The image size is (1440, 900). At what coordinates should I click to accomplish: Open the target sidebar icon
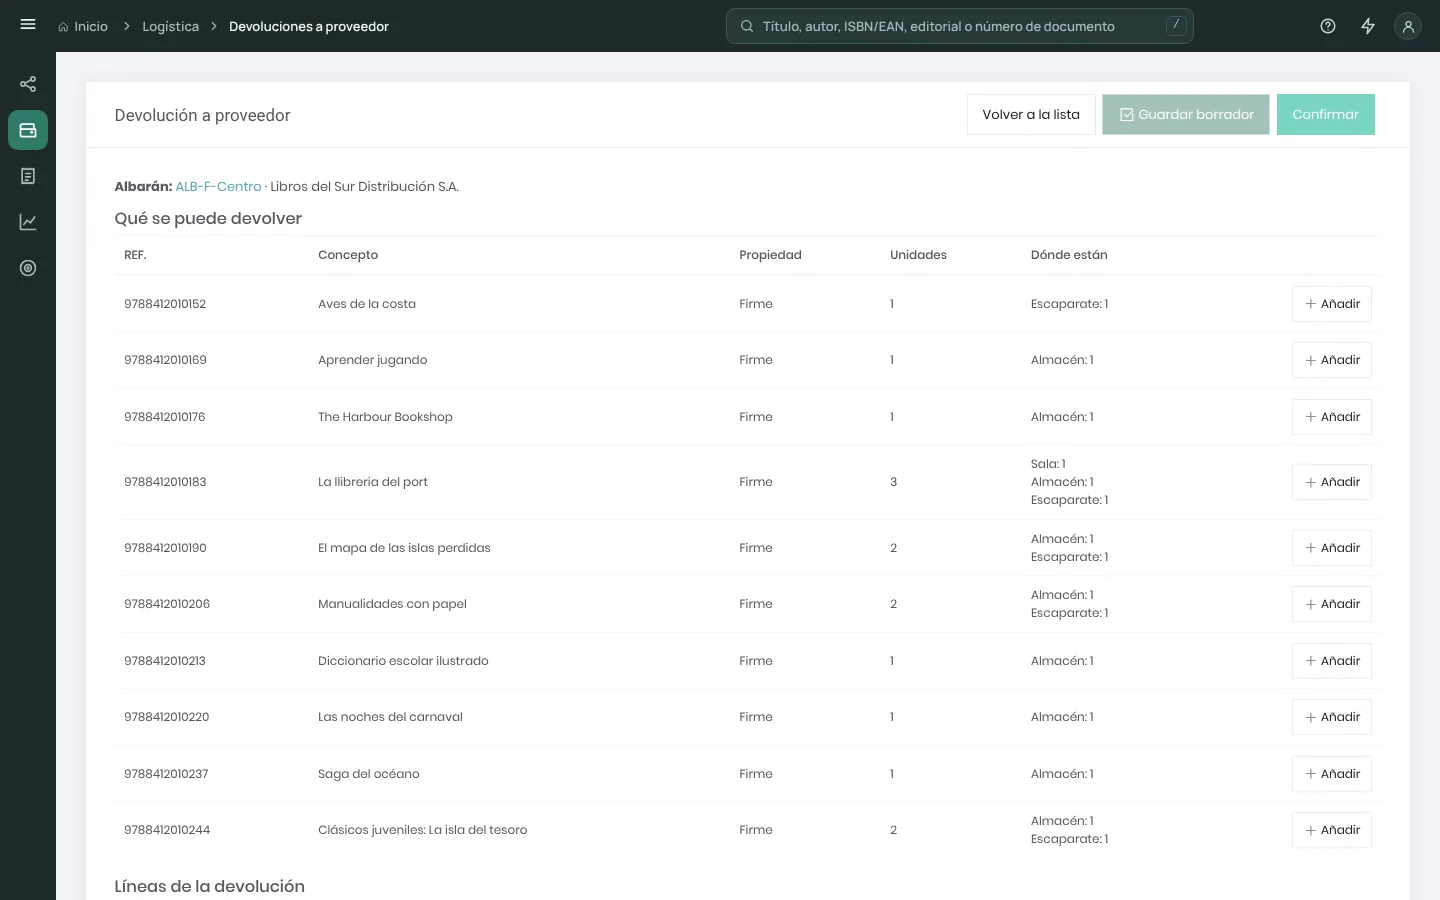(28, 268)
